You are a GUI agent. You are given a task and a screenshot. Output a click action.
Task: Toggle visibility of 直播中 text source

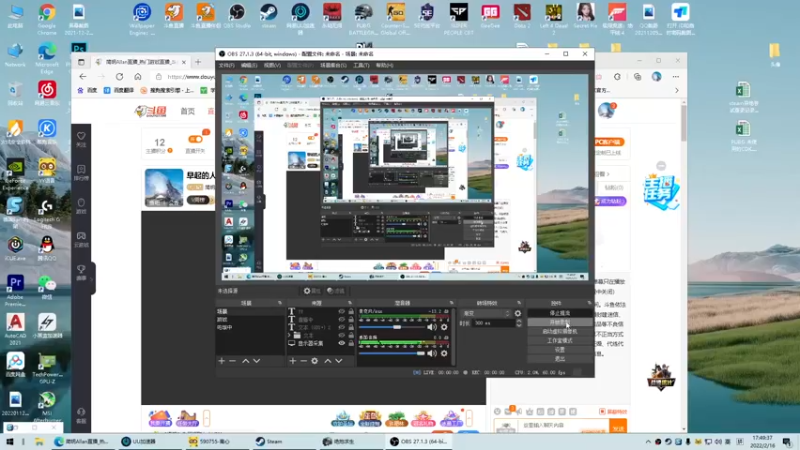[x=341, y=319]
